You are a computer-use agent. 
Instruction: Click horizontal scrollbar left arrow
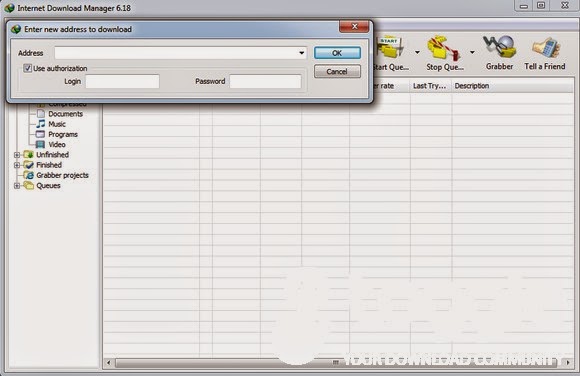[x=108, y=363]
